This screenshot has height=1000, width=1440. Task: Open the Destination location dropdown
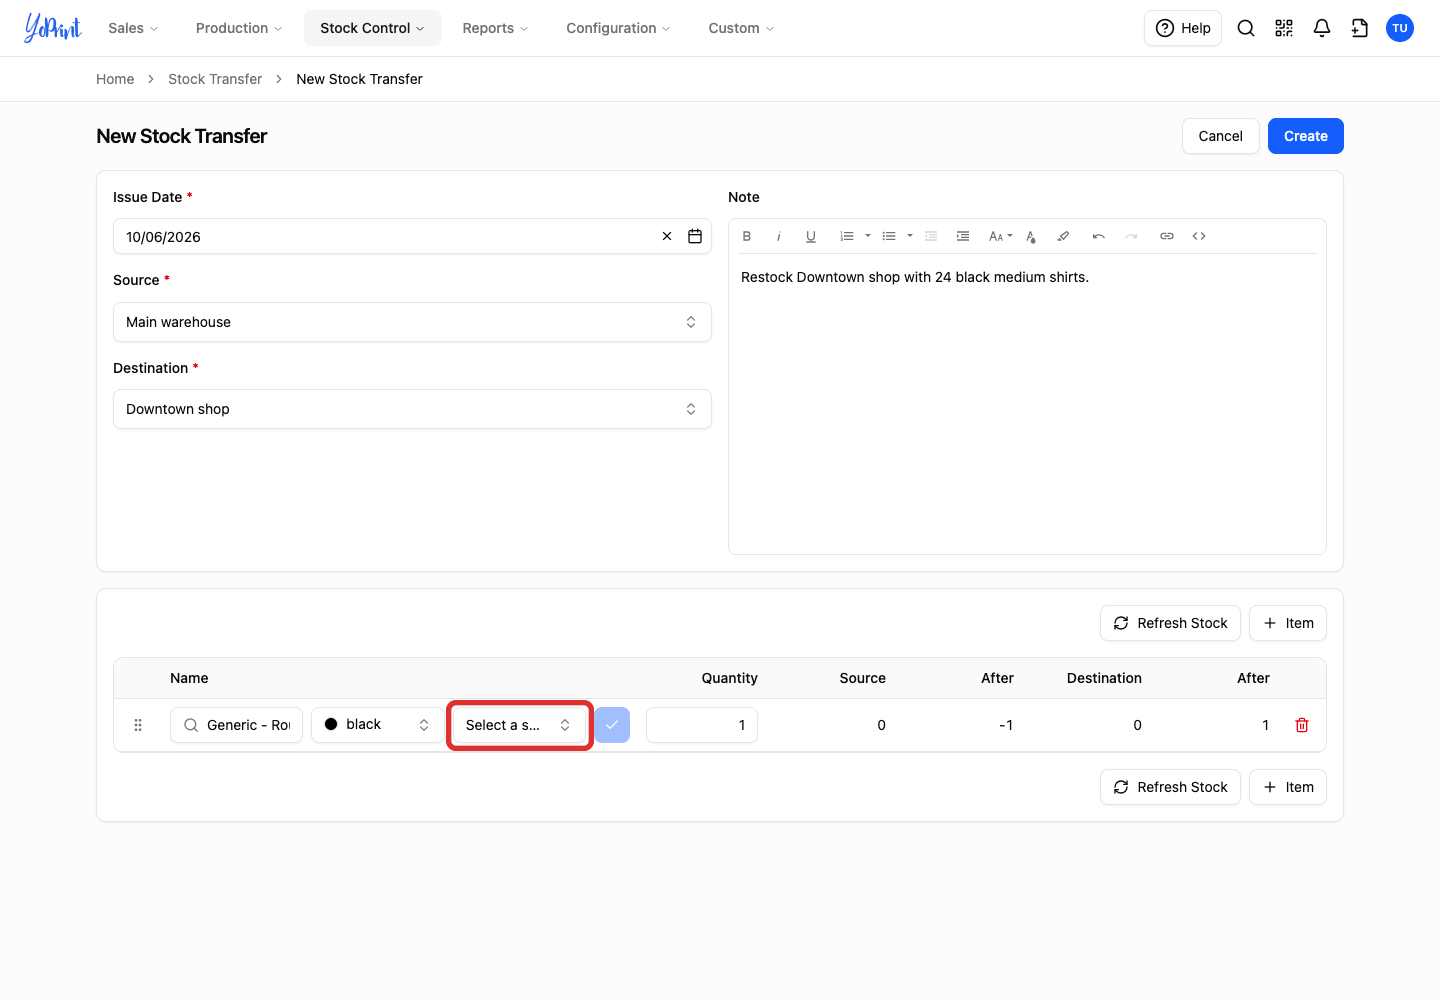coord(412,409)
